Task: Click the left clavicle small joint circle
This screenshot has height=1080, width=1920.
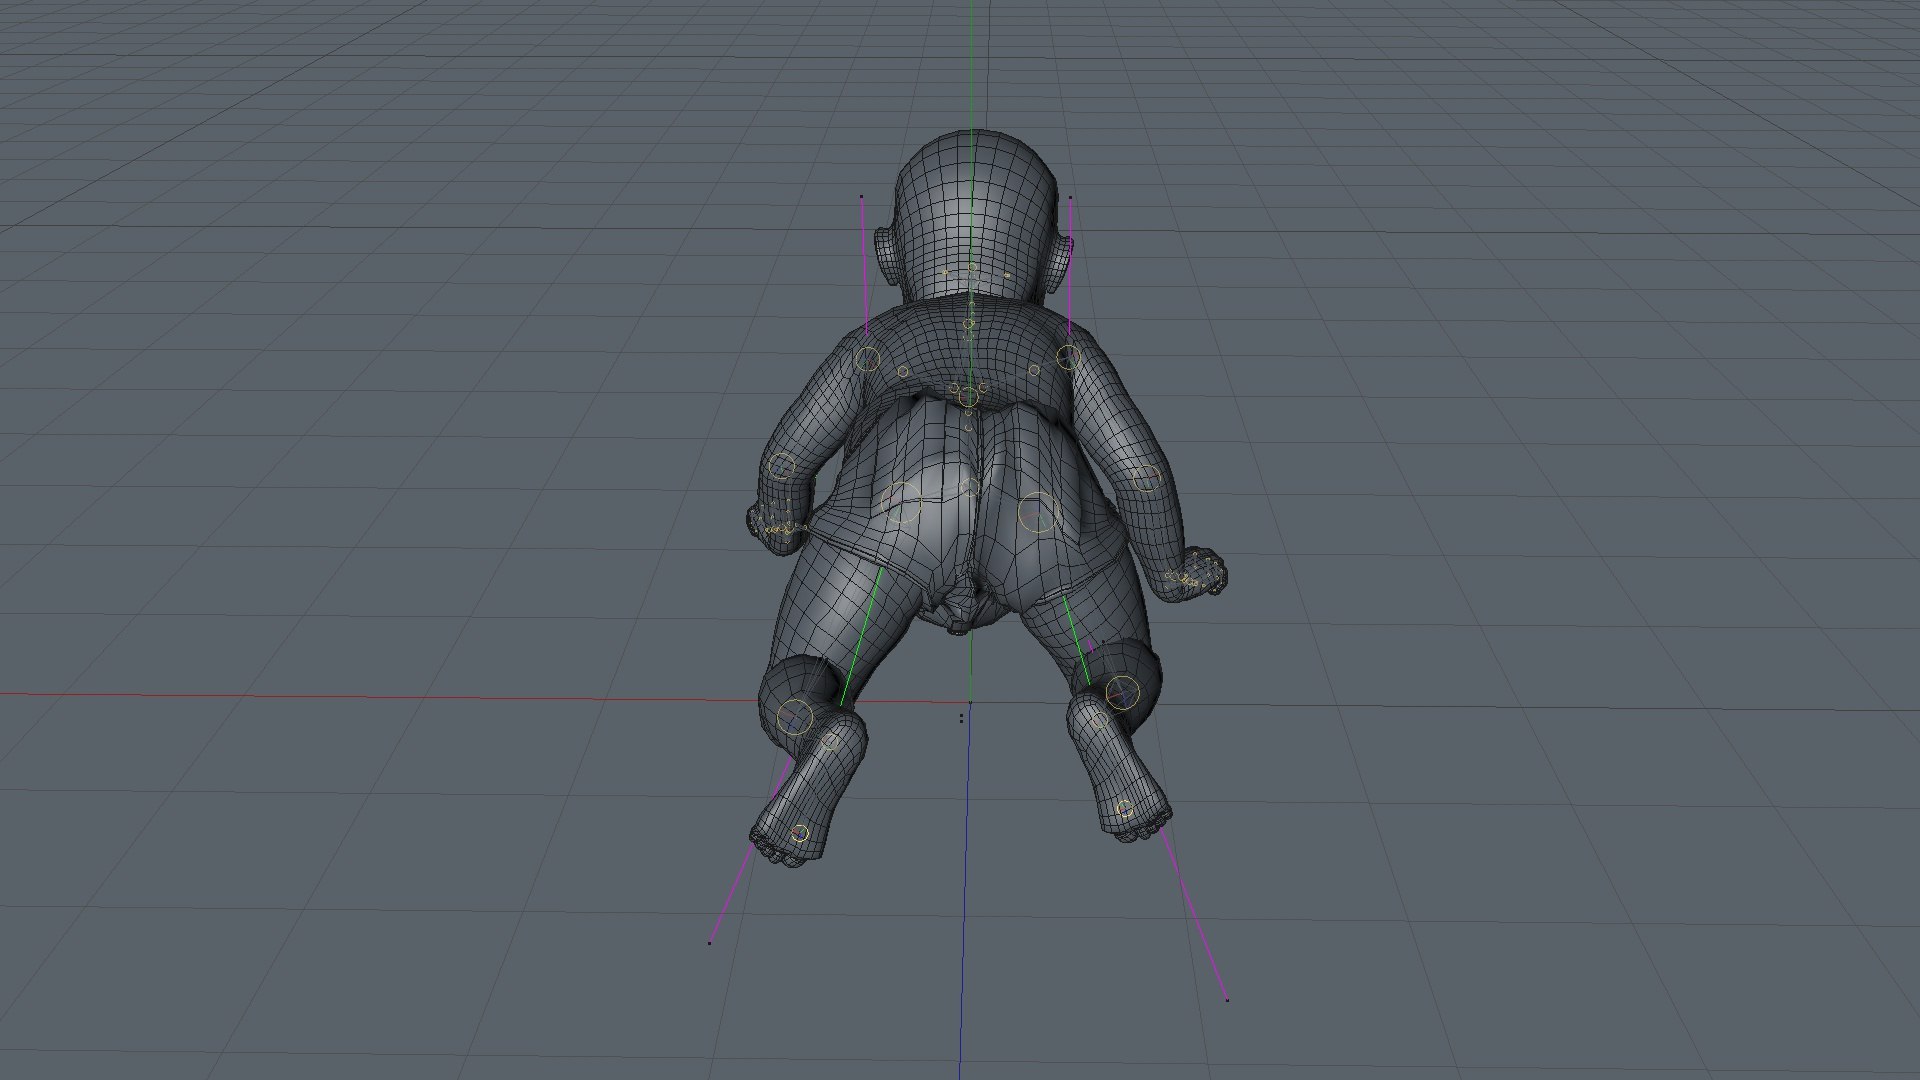Action: click(x=902, y=372)
